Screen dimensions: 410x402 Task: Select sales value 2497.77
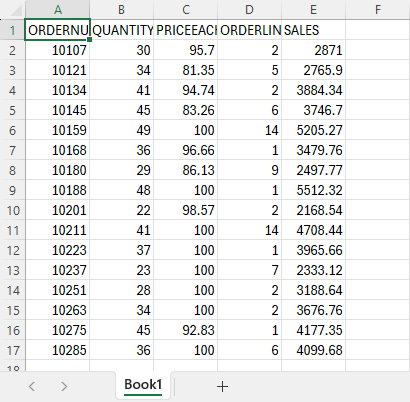click(x=314, y=170)
